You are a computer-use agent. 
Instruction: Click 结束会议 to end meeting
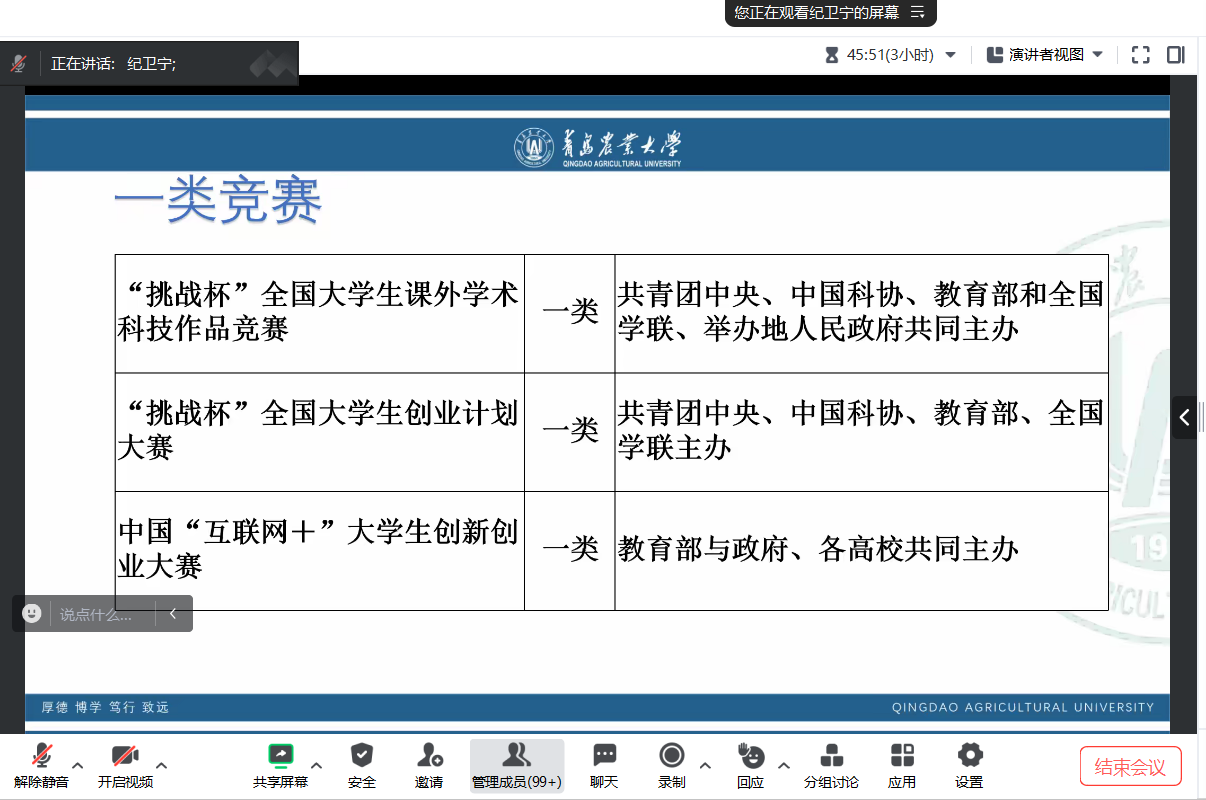[1130, 767]
